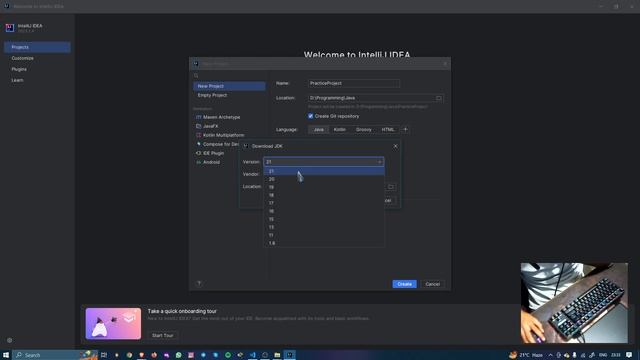
Task: Click the taskbar Search box
Action: [55, 355]
